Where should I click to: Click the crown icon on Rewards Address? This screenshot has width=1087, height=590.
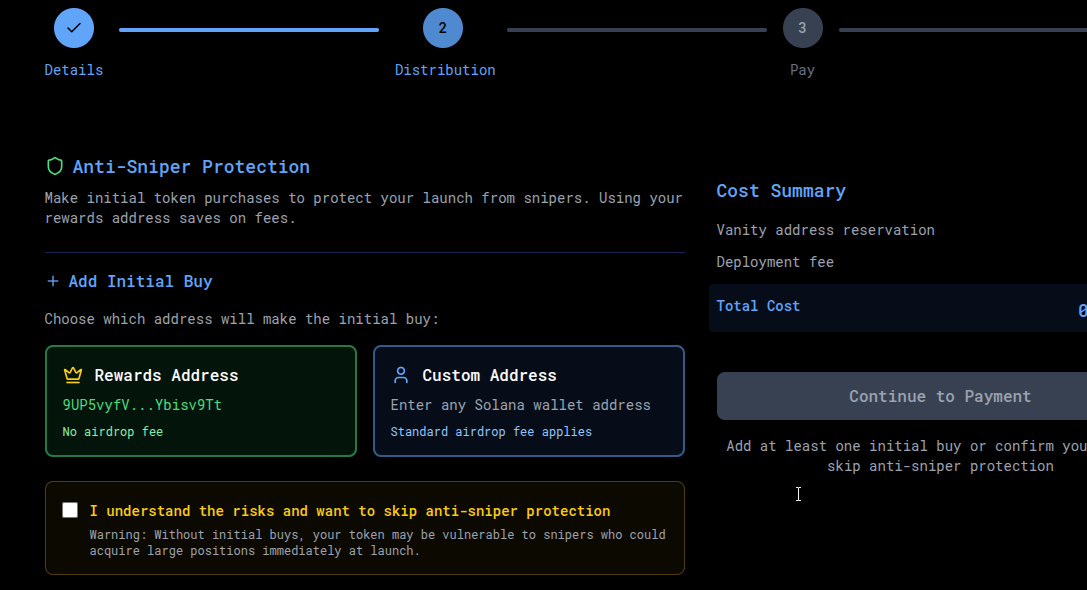click(x=73, y=375)
